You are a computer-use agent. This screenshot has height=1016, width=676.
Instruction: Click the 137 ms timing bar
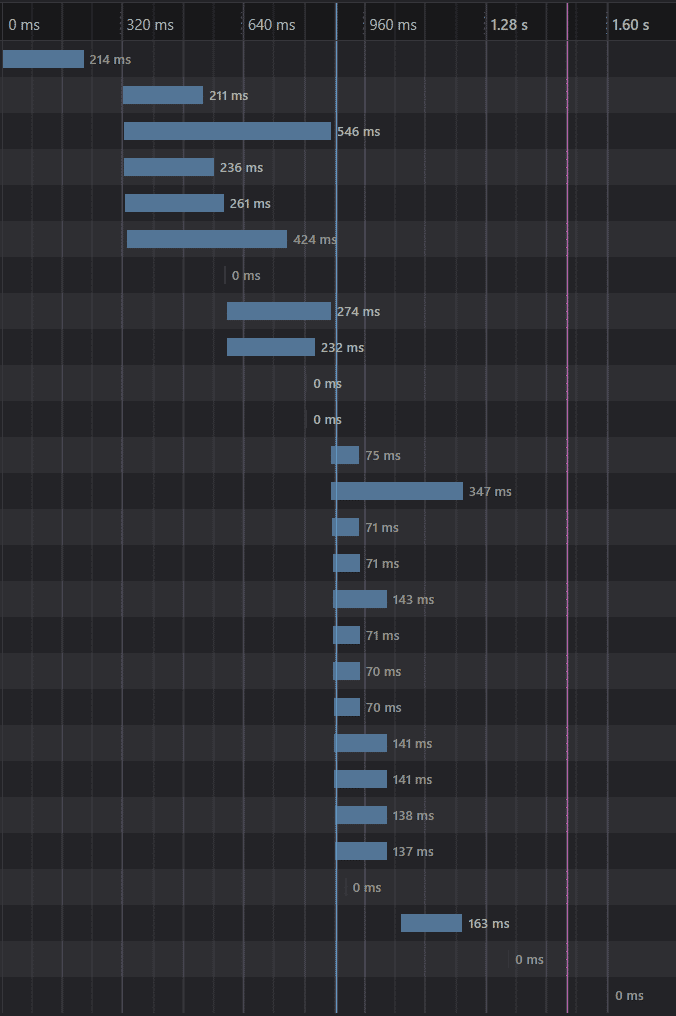click(x=361, y=851)
